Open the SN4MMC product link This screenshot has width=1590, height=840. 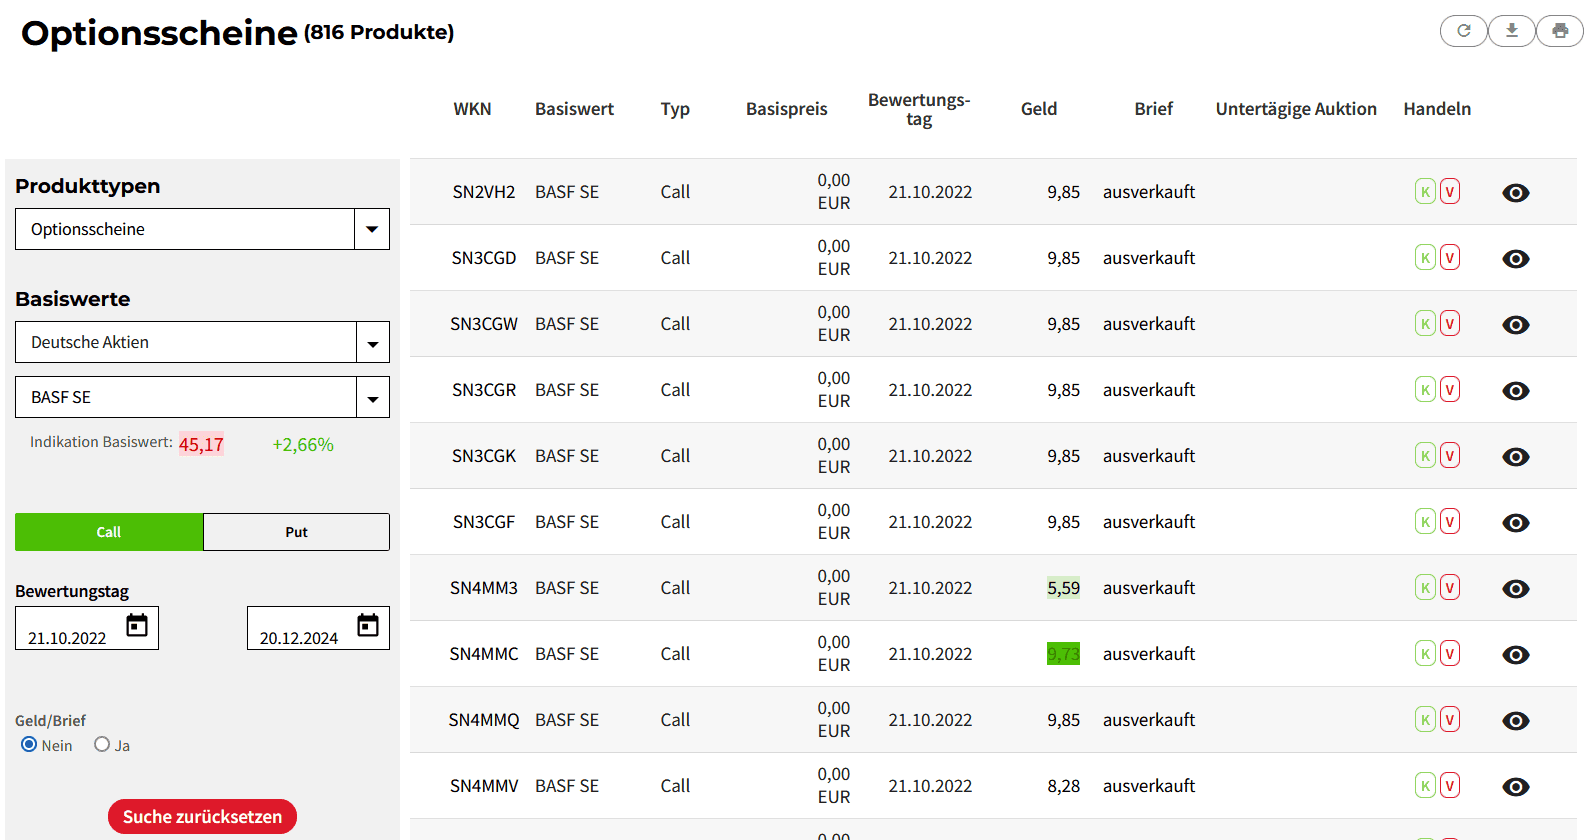coord(484,654)
